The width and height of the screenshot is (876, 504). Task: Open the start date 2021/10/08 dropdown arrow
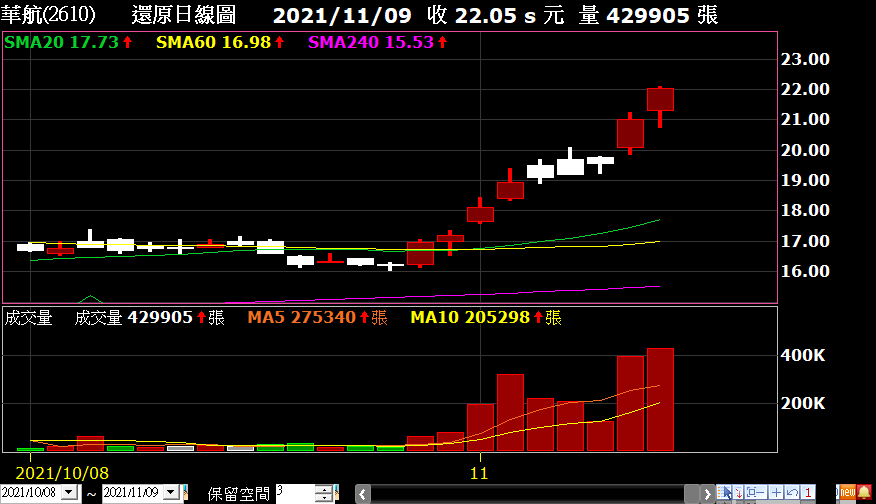(69, 492)
